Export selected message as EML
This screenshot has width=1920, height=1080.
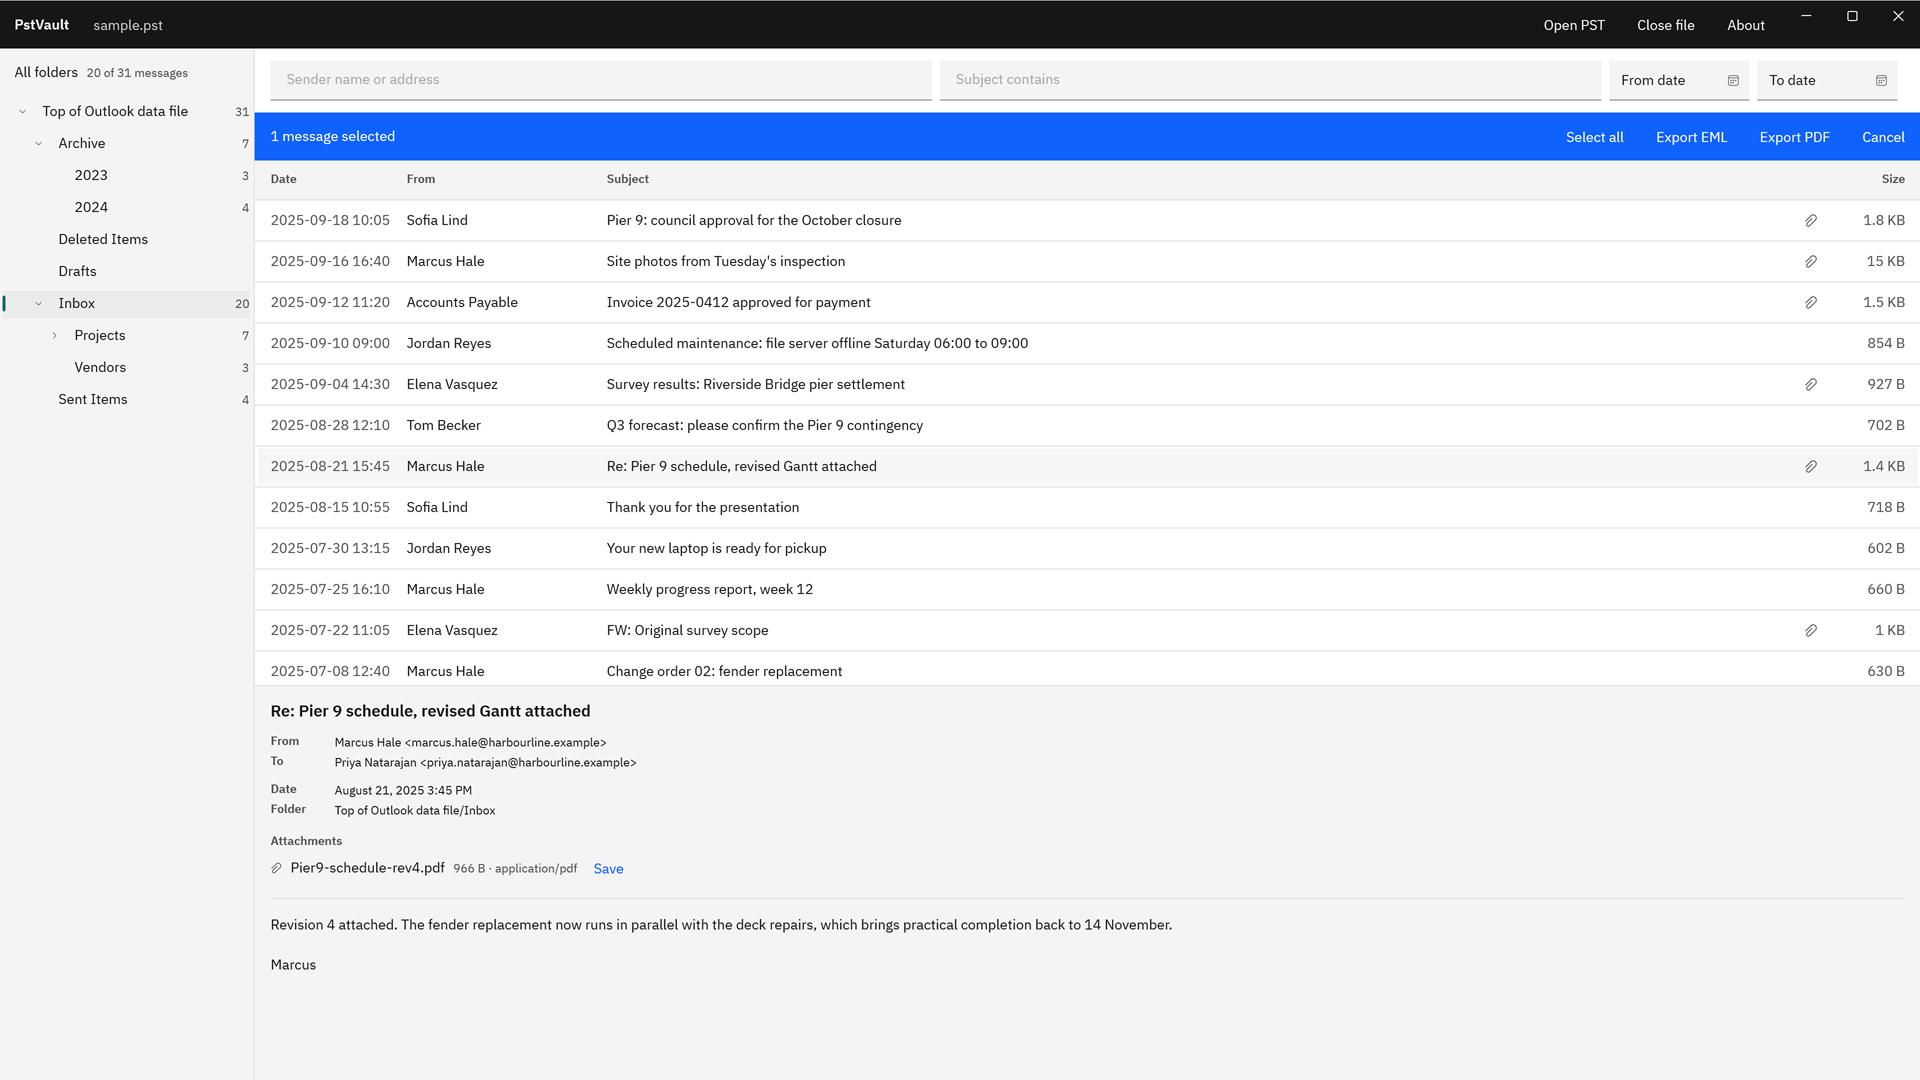click(x=1691, y=137)
